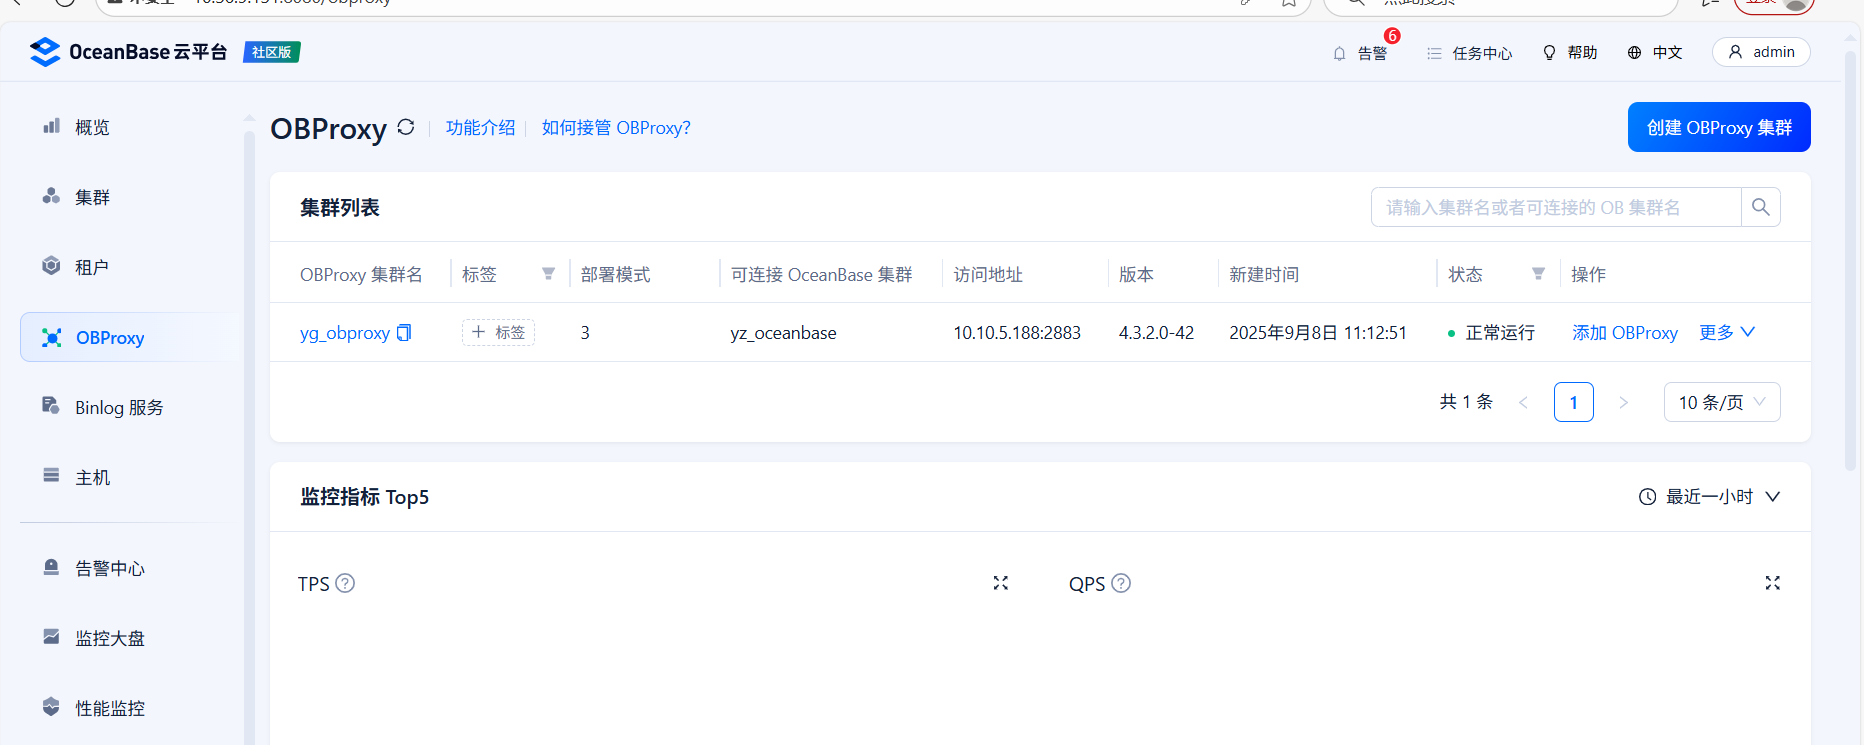Filter the 标签 column
The width and height of the screenshot is (1864, 745).
[x=548, y=274]
